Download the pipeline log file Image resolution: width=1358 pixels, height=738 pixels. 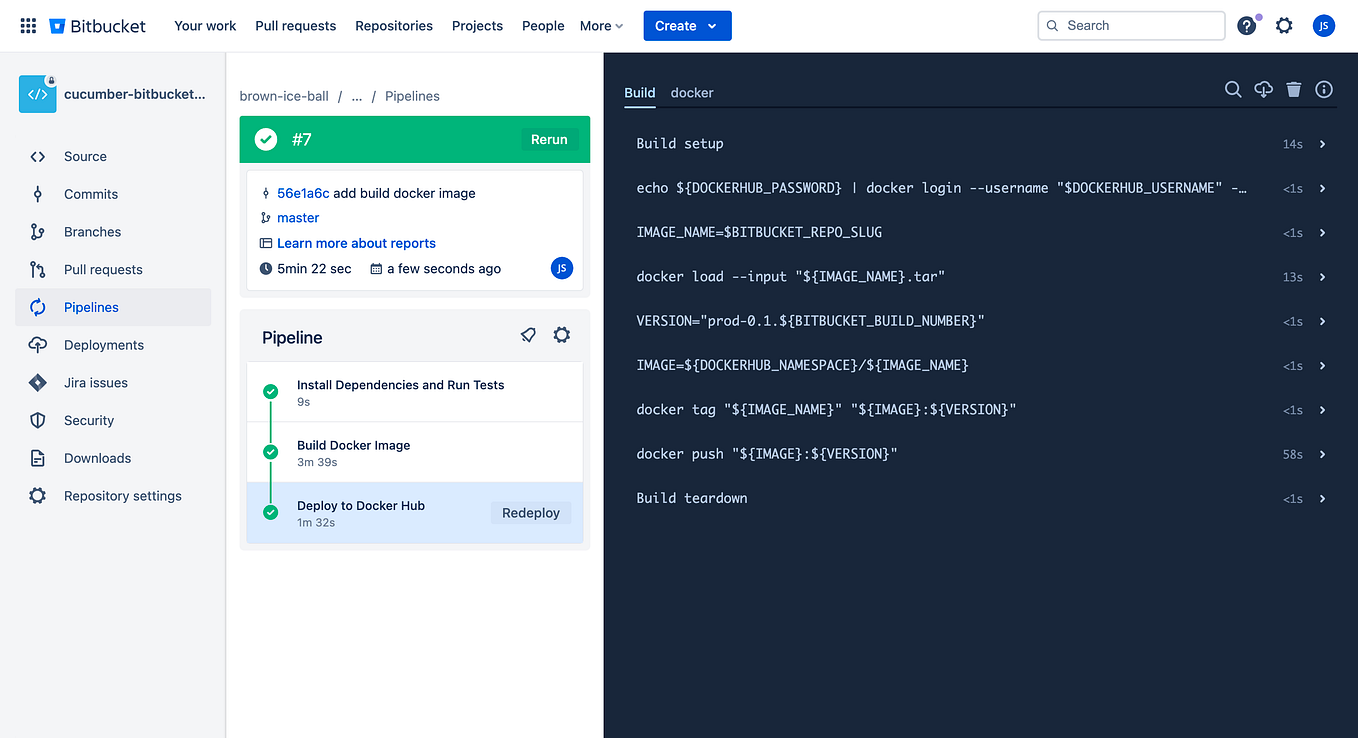tap(1263, 89)
